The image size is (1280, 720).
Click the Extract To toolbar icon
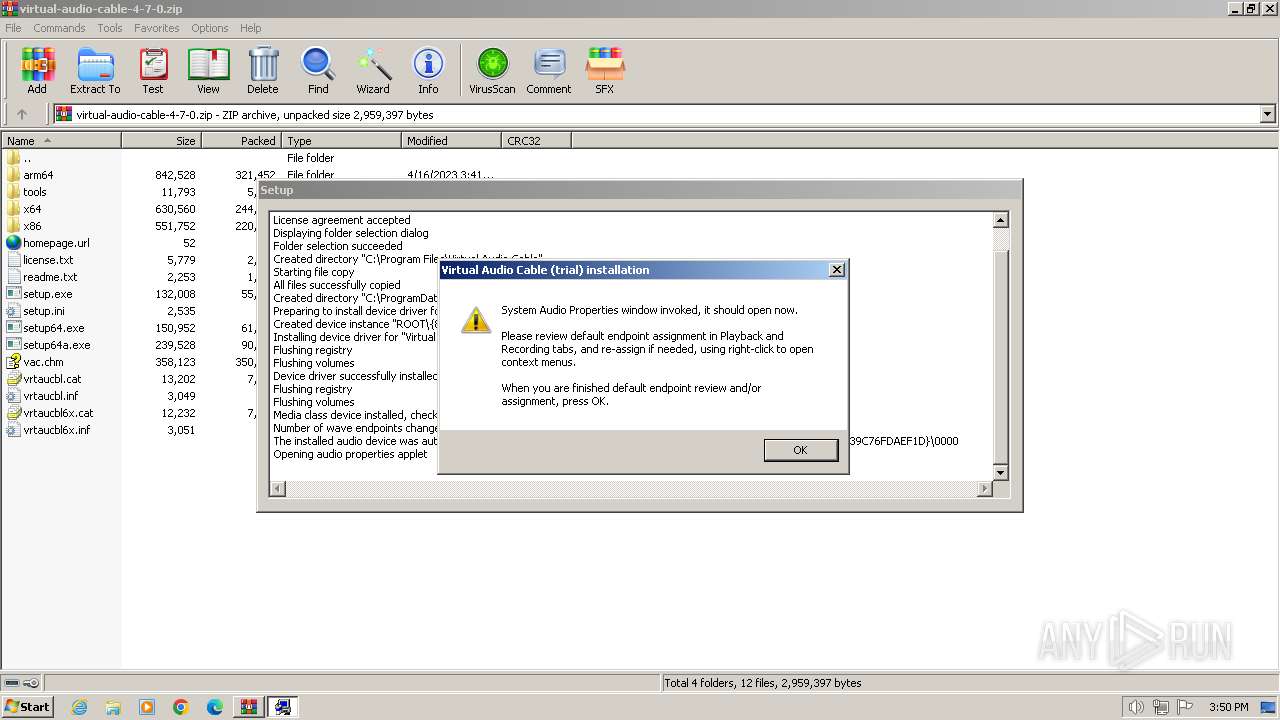(x=95, y=71)
